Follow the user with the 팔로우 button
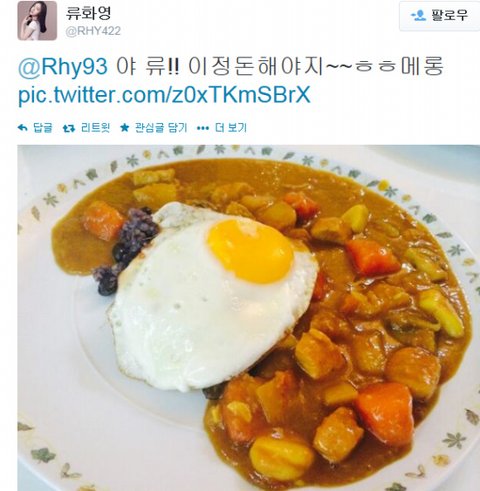 coord(440,16)
